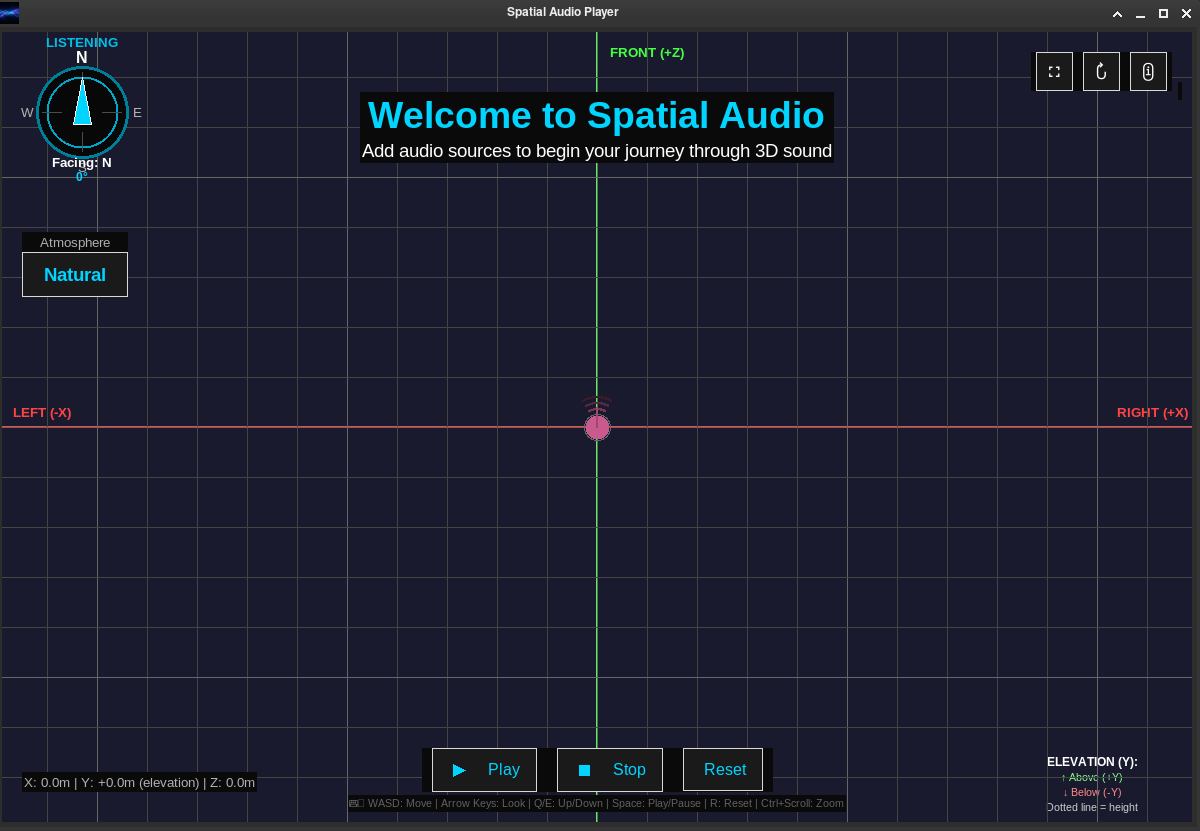This screenshot has height=831, width=1200.
Task: Click the keyboard icon in the shortcuts bar
Action: pyautogui.click(x=352, y=803)
